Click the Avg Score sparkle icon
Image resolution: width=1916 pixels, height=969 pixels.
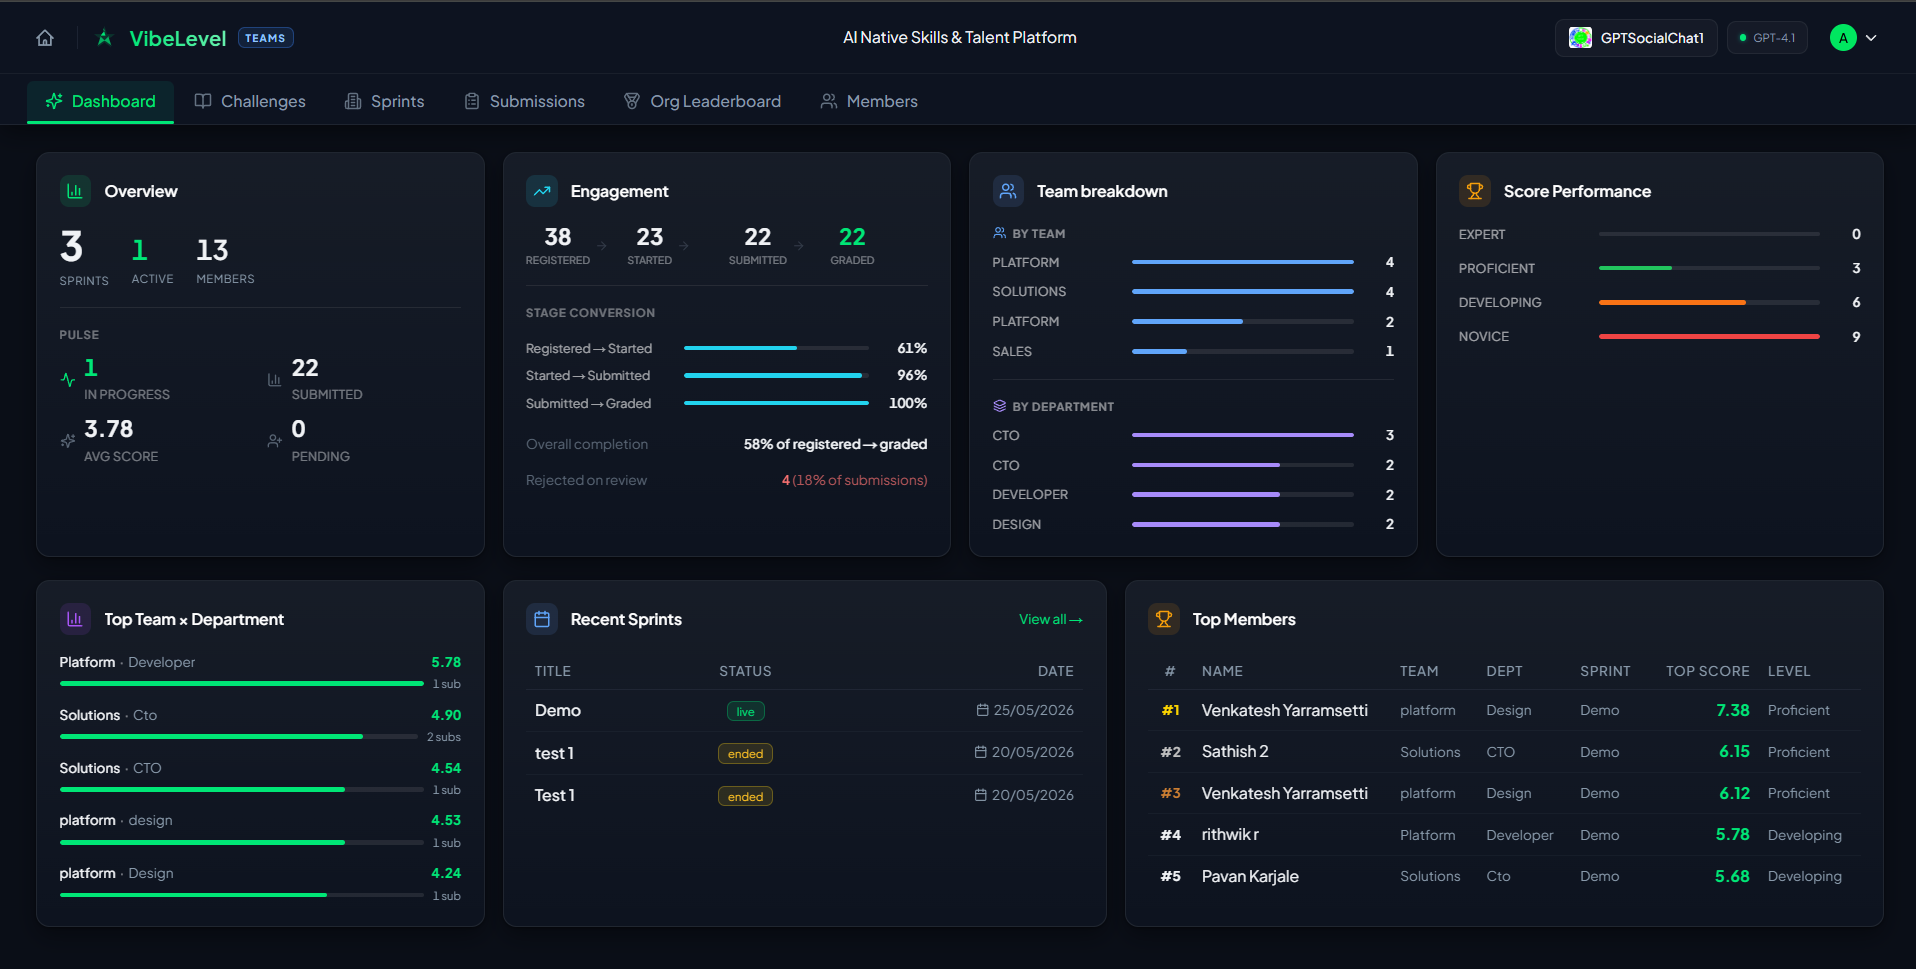click(x=68, y=441)
